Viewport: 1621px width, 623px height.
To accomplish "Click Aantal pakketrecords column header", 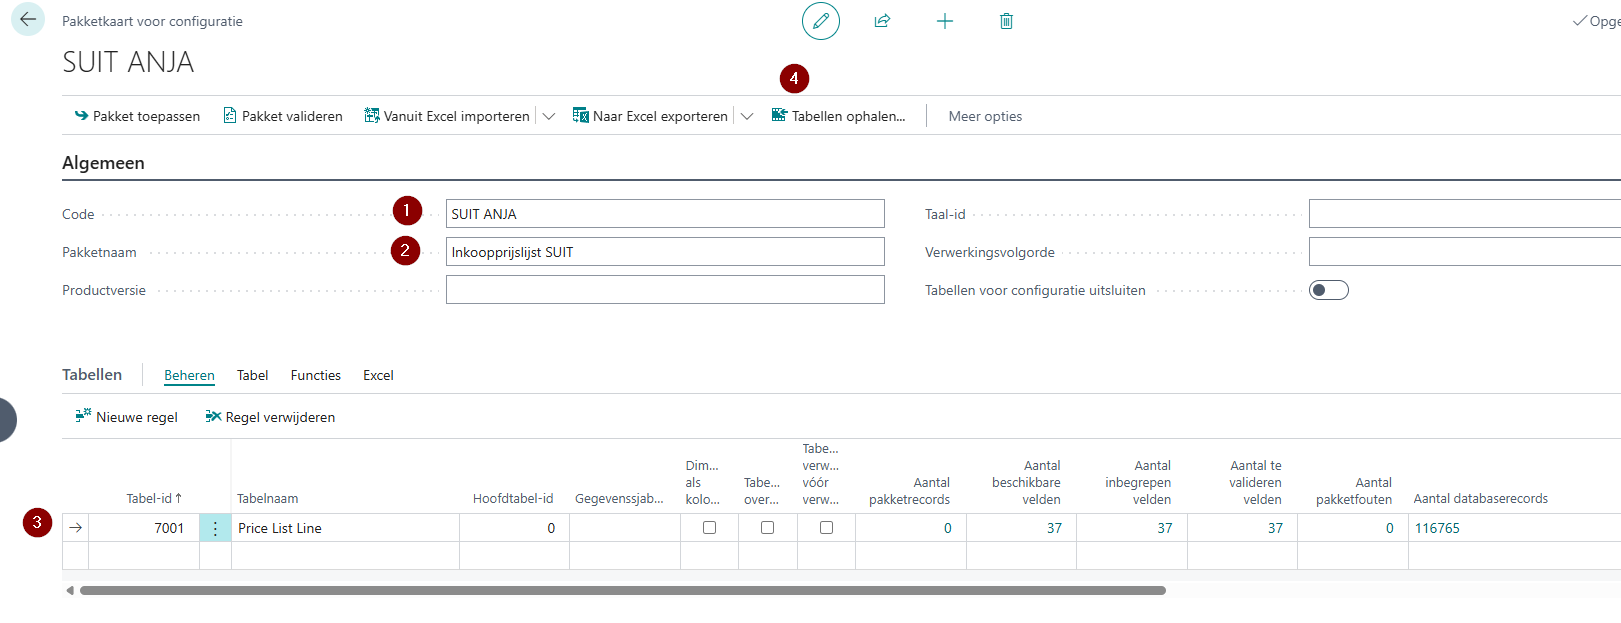I will pyautogui.click(x=910, y=490).
